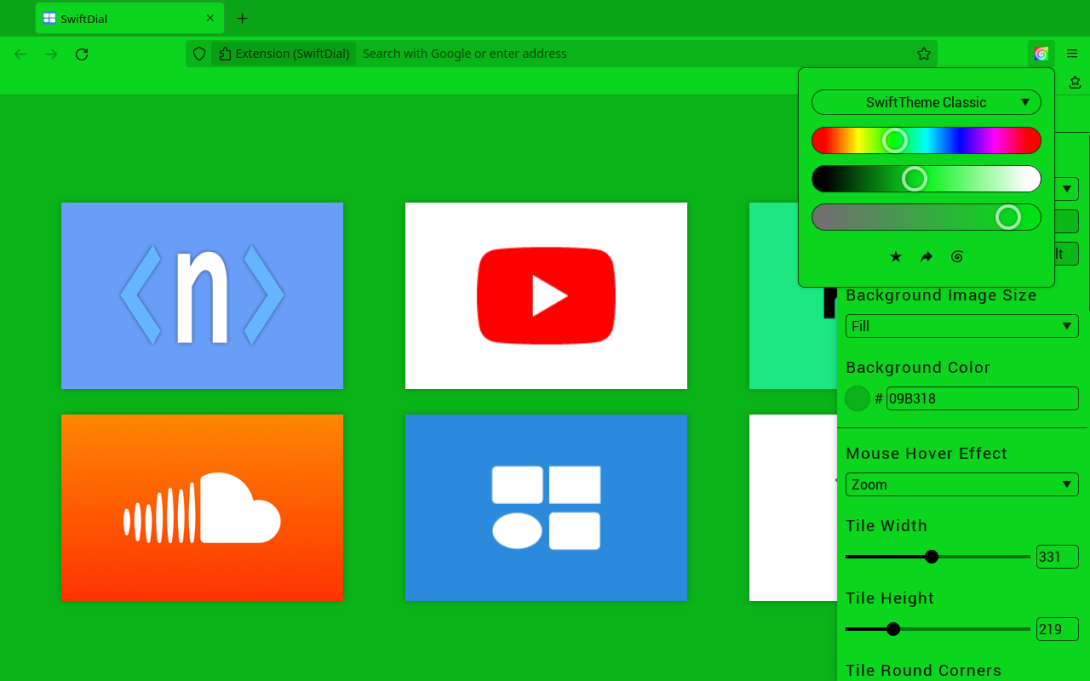1090x681 pixels.
Task: Open the YouTube speed dial tile
Action: coord(546,295)
